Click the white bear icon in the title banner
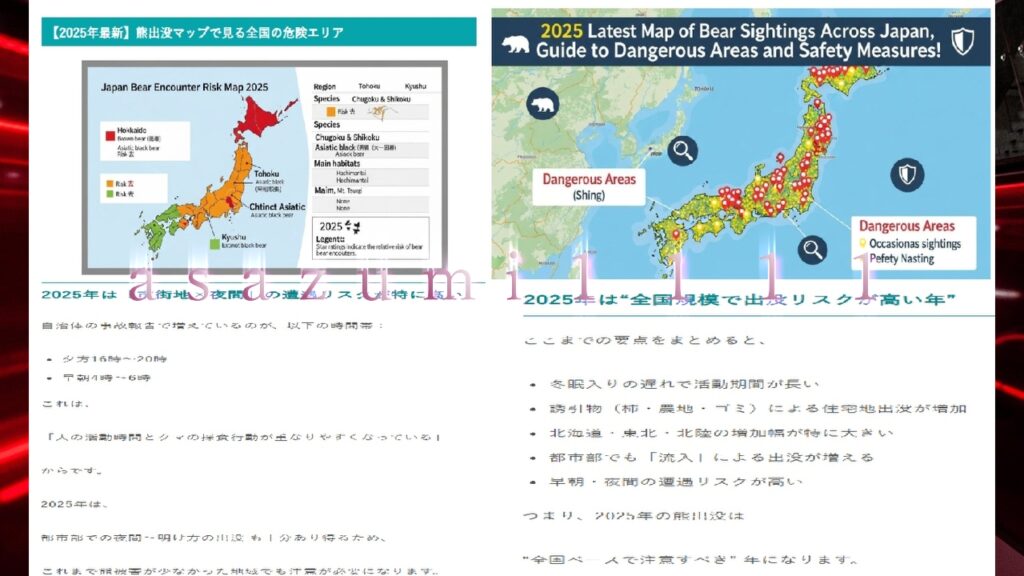This screenshot has width=1024, height=576. coord(516,43)
